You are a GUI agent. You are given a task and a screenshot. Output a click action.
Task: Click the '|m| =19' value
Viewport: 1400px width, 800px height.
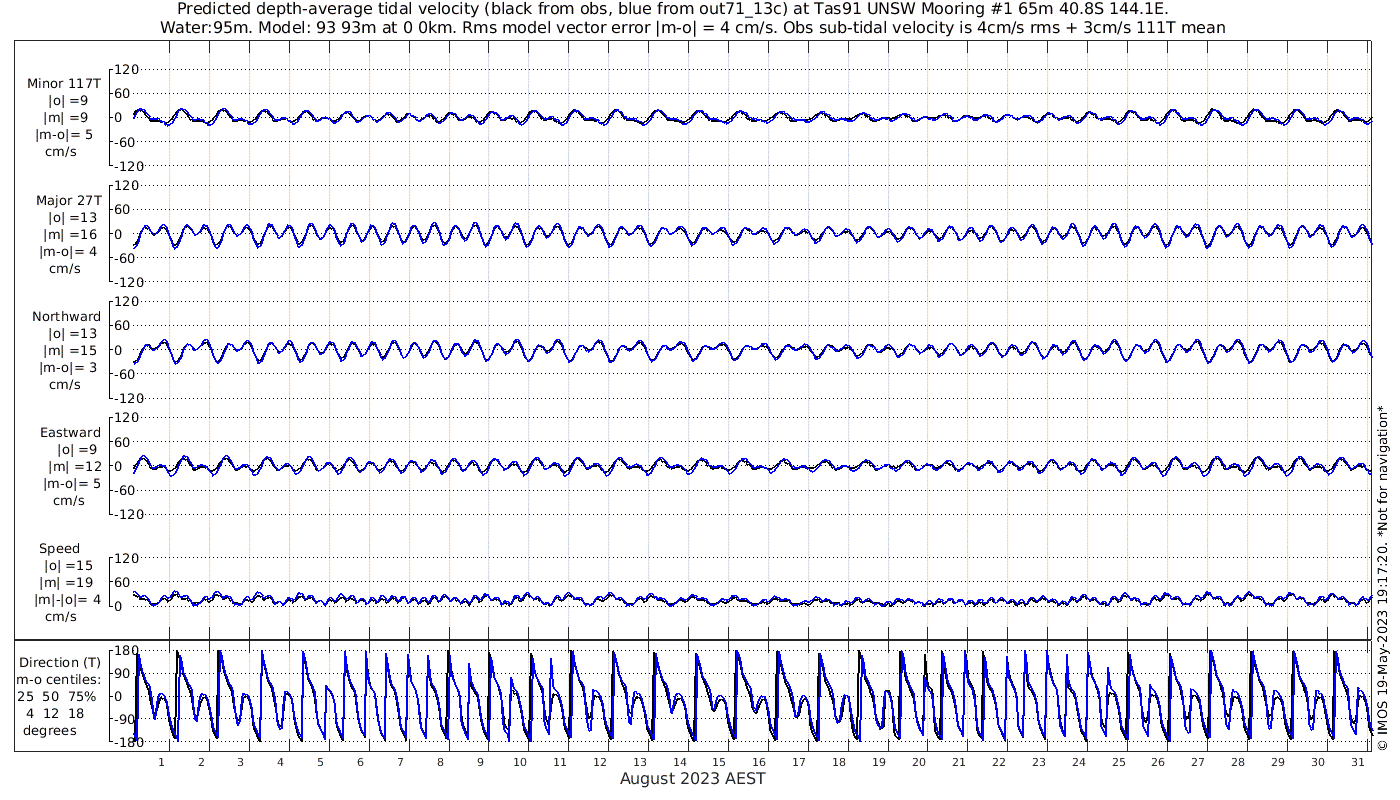pyautogui.click(x=68, y=584)
